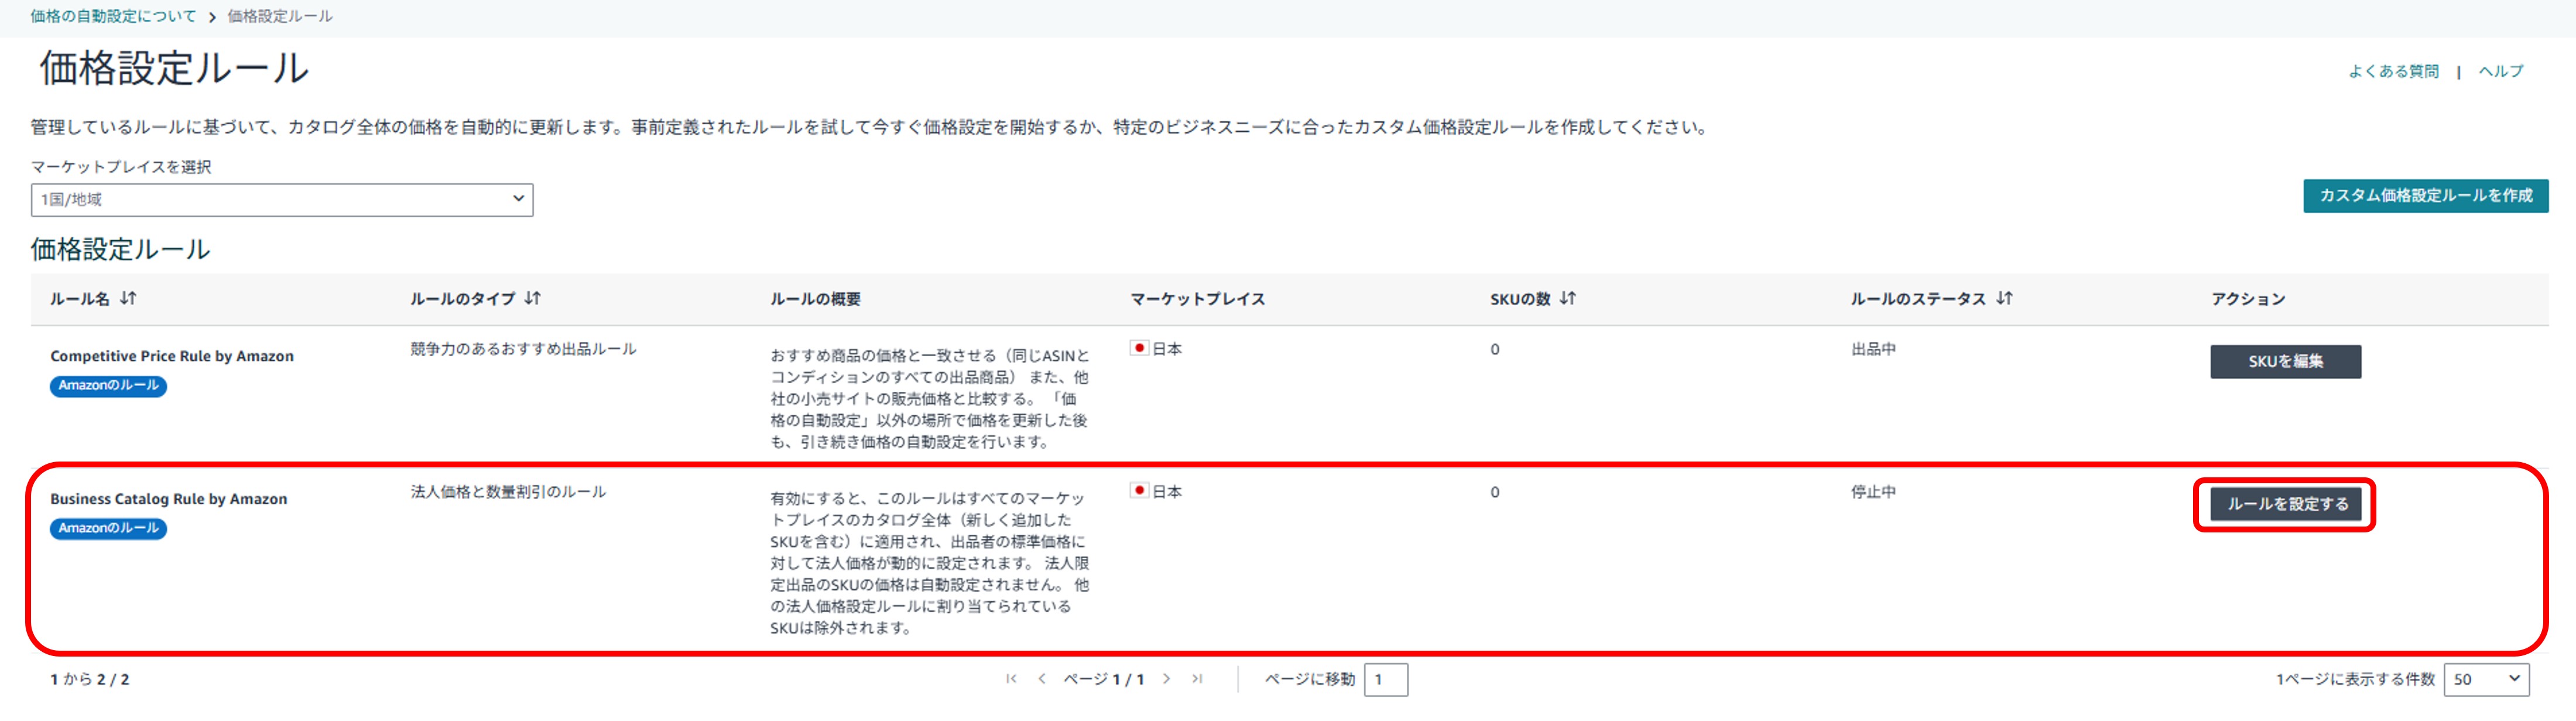Click Competitive Price Rule by Amazon name

pos(172,356)
